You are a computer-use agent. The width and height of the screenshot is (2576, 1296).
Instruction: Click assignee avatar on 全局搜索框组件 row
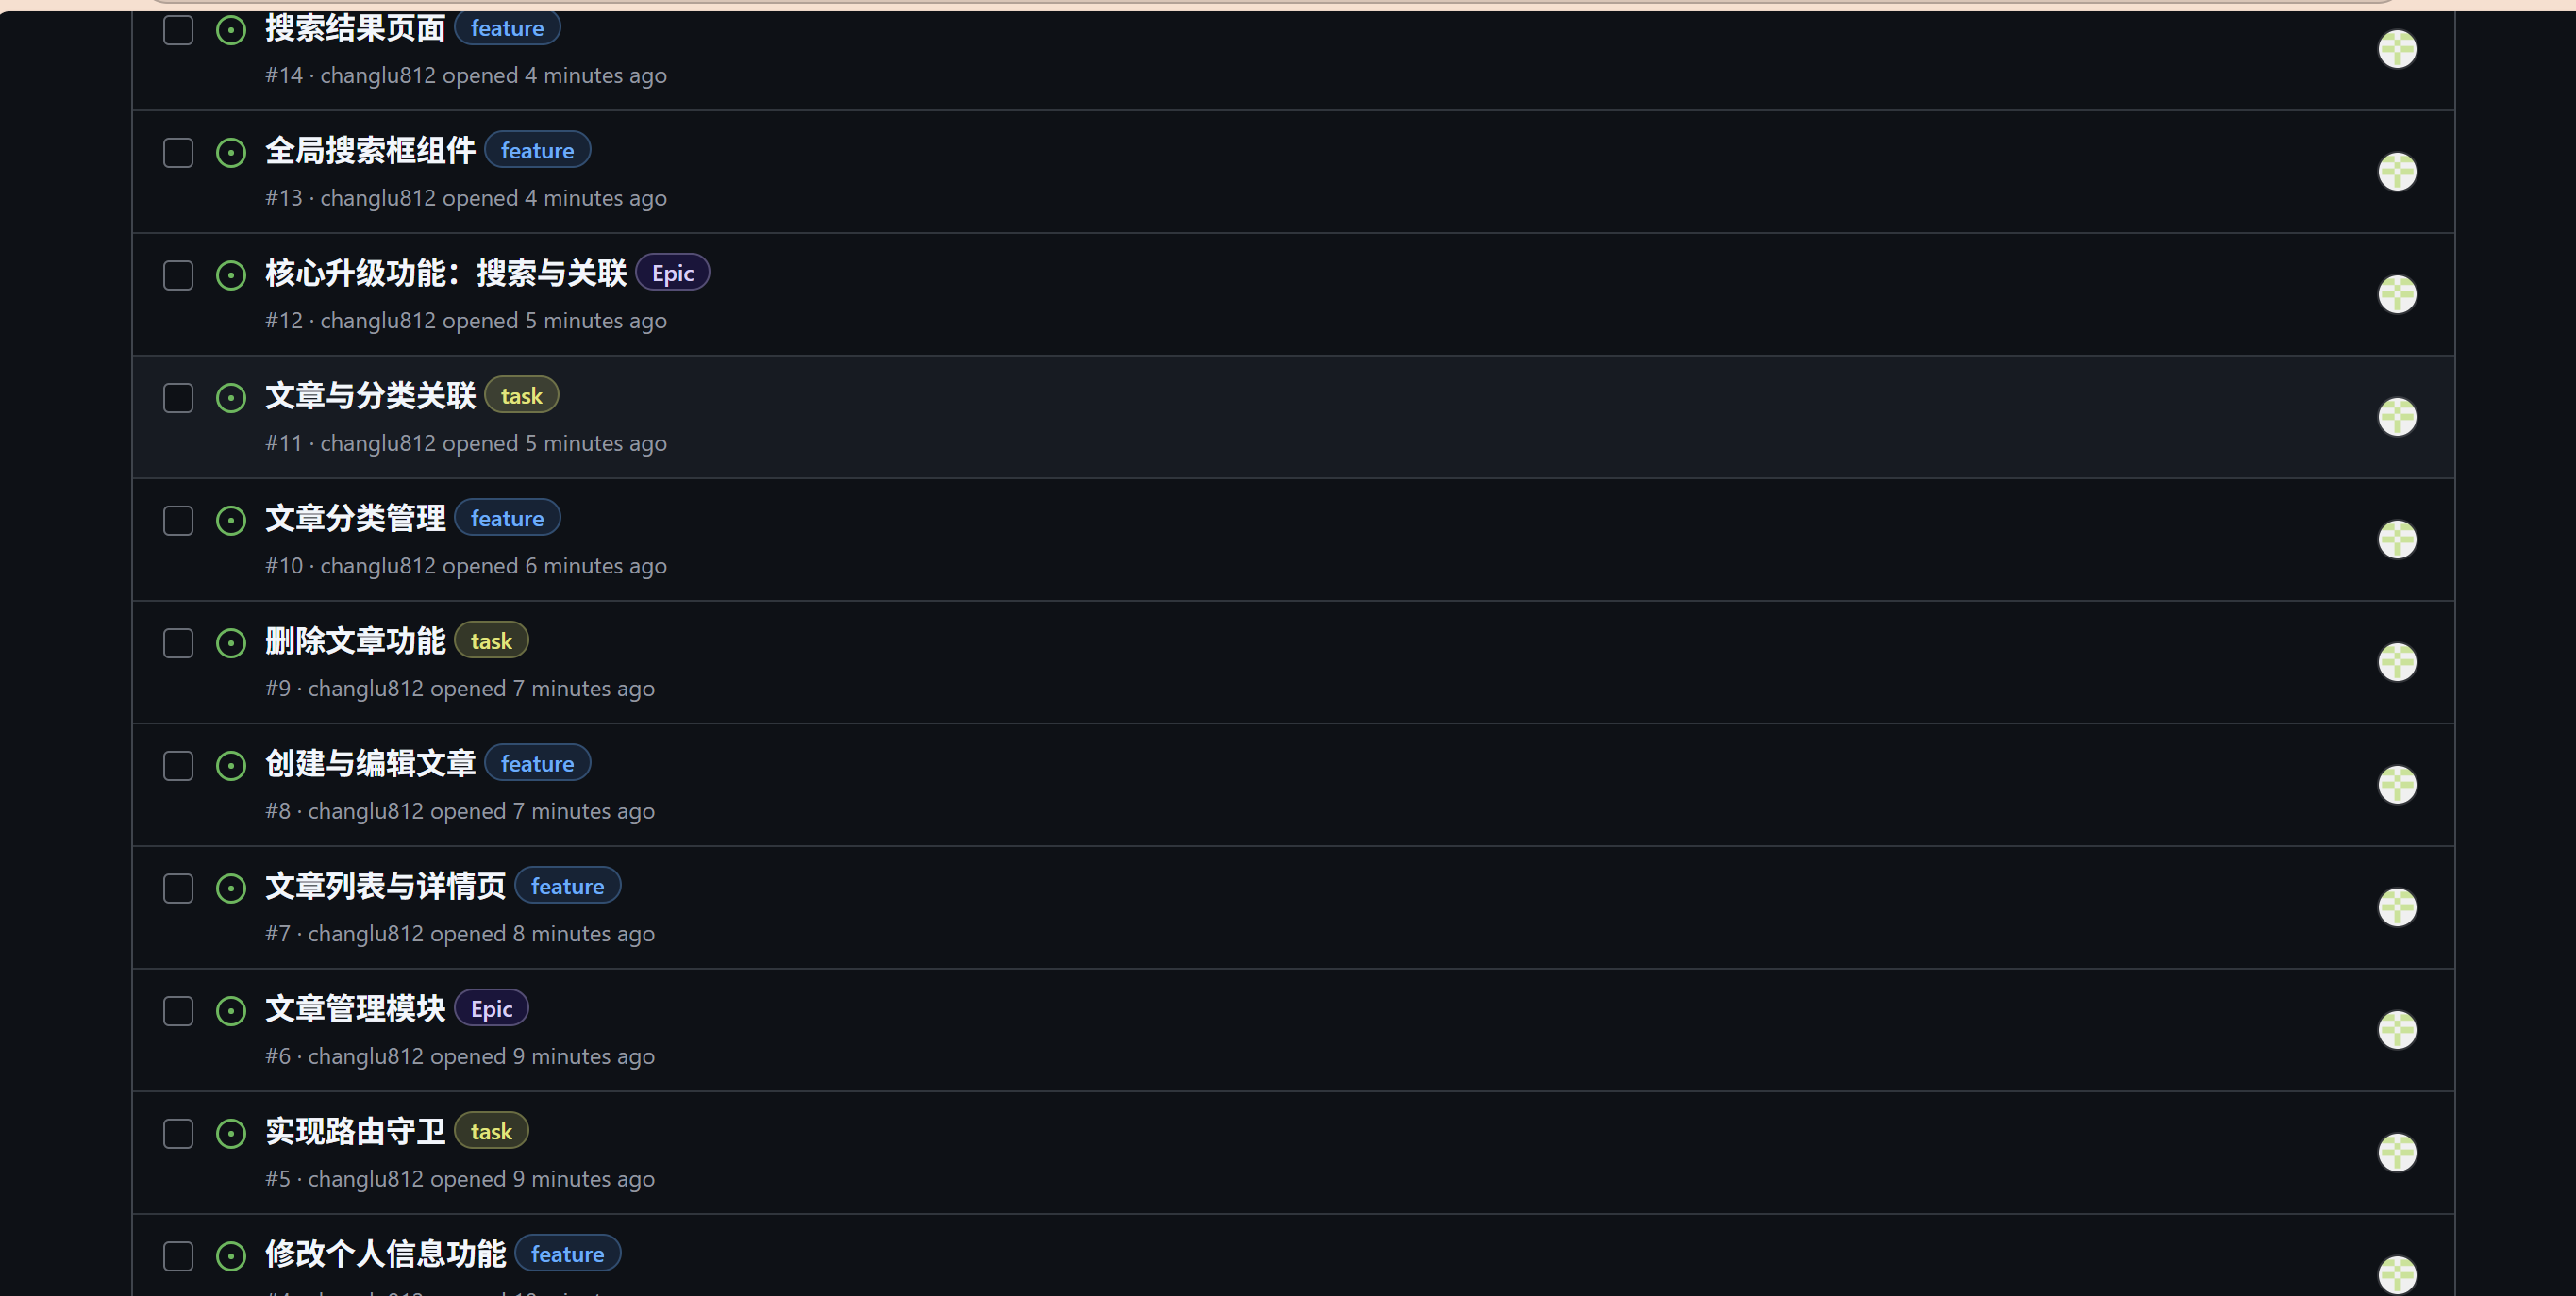2396,172
